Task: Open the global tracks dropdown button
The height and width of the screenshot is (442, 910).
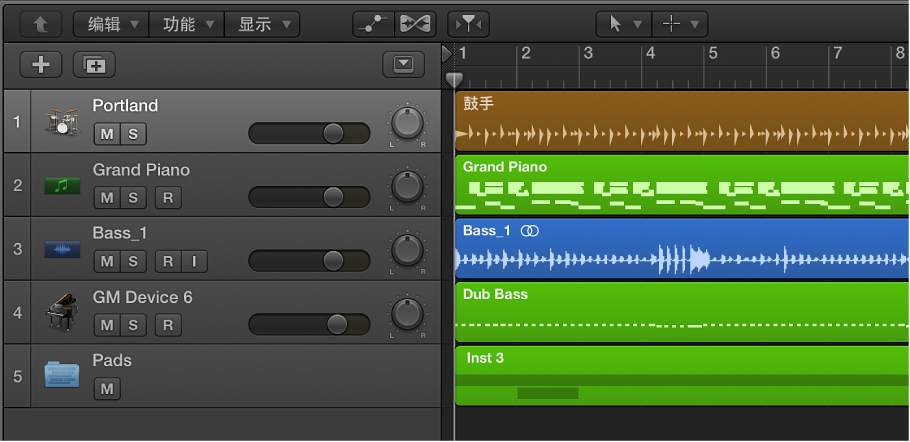Action: 403,65
